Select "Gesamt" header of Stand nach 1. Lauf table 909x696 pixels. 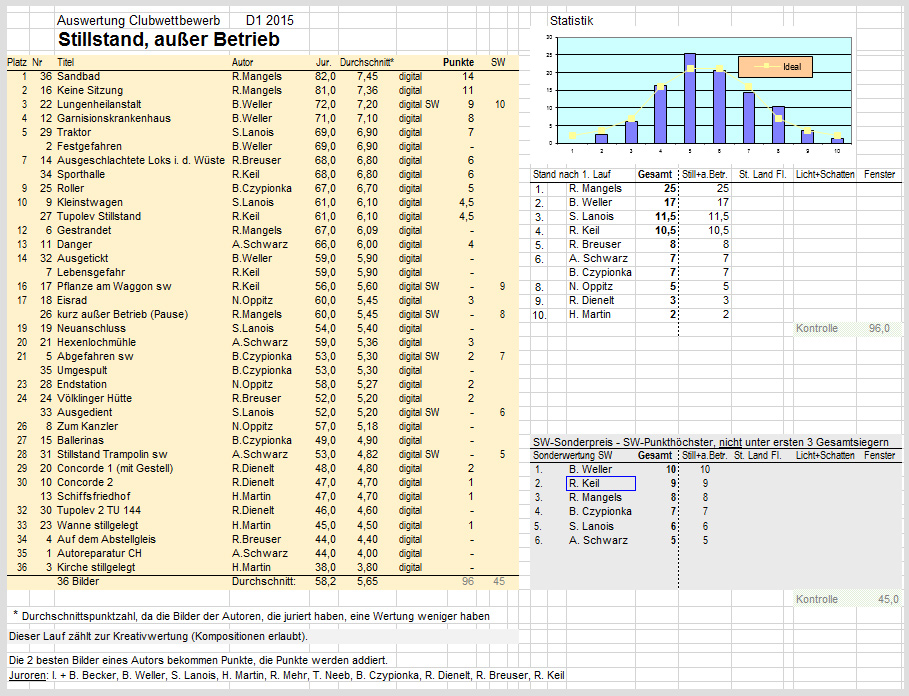pyautogui.click(x=655, y=174)
